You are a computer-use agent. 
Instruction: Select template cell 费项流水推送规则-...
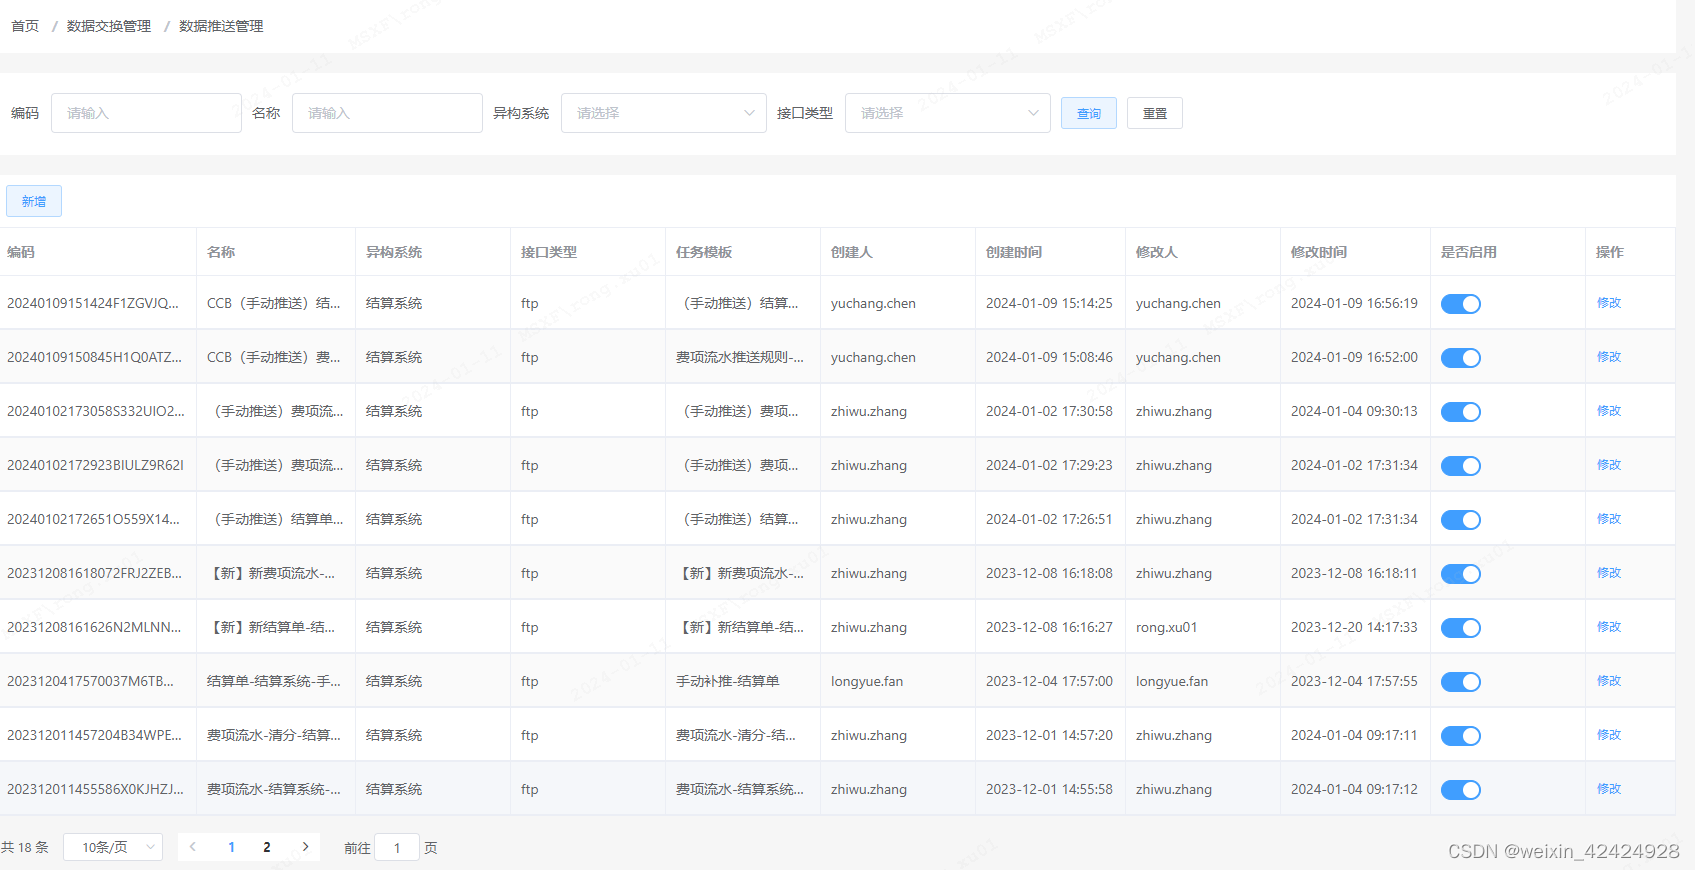coord(740,357)
